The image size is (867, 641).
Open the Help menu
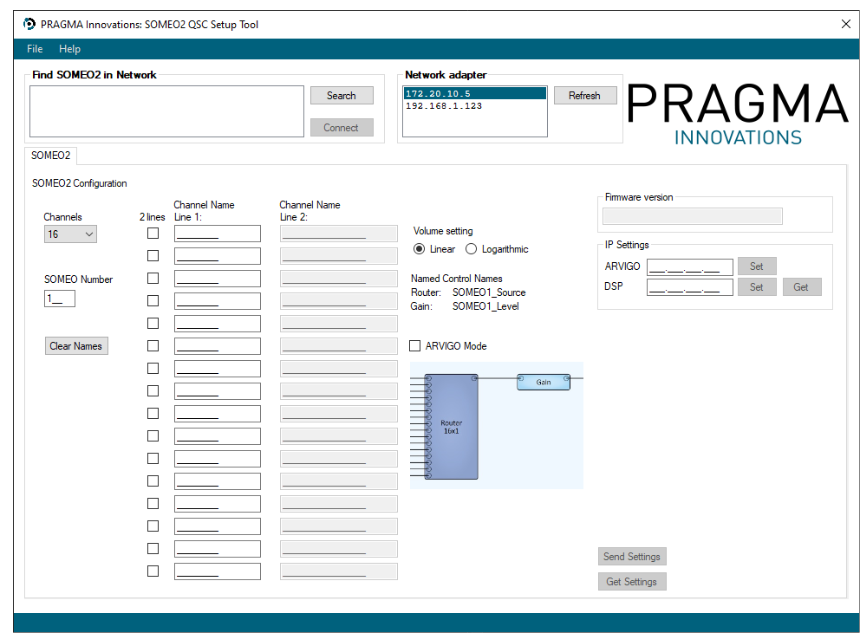pos(70,49)
